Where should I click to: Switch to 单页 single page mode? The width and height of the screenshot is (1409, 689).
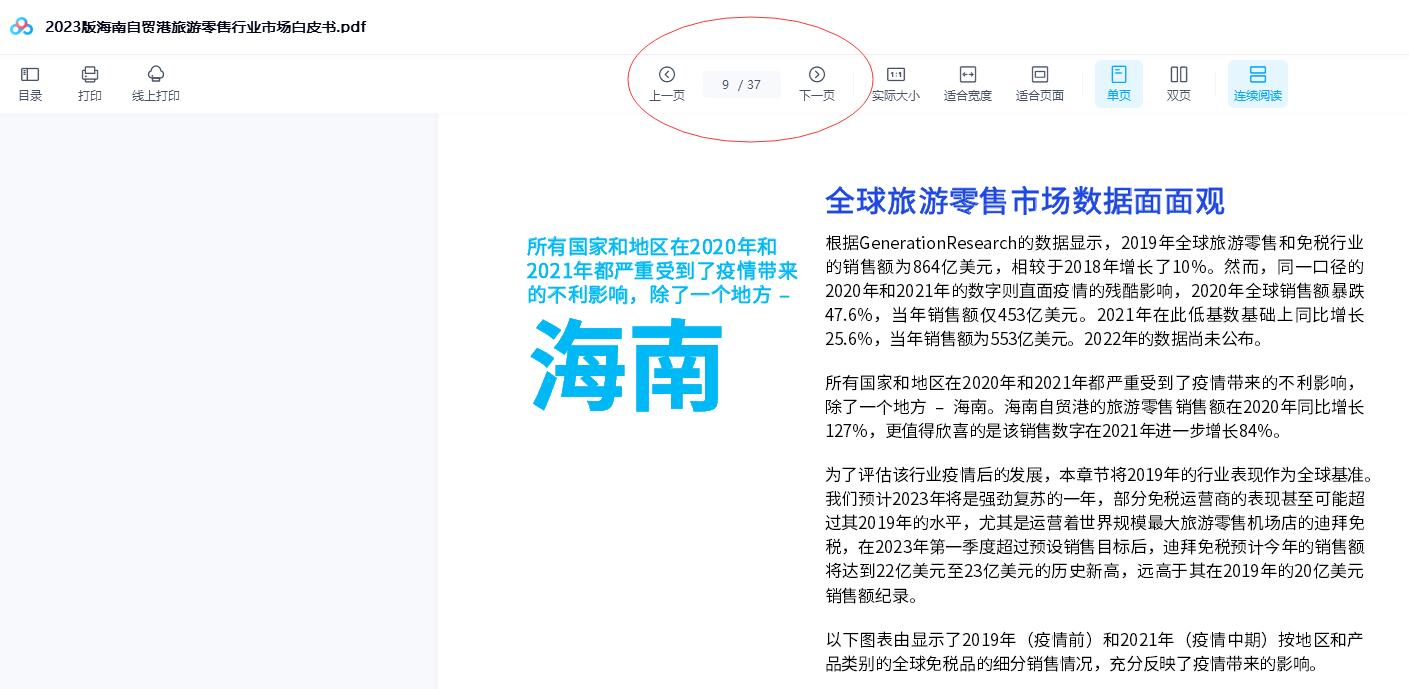pos(1118,83)
